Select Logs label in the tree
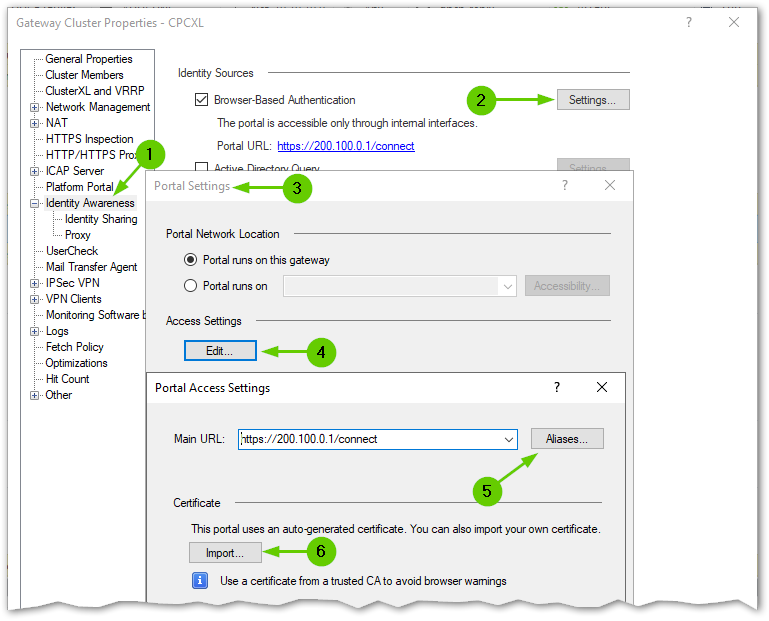Screen dimensions: 769x621 tap(57, 331)
